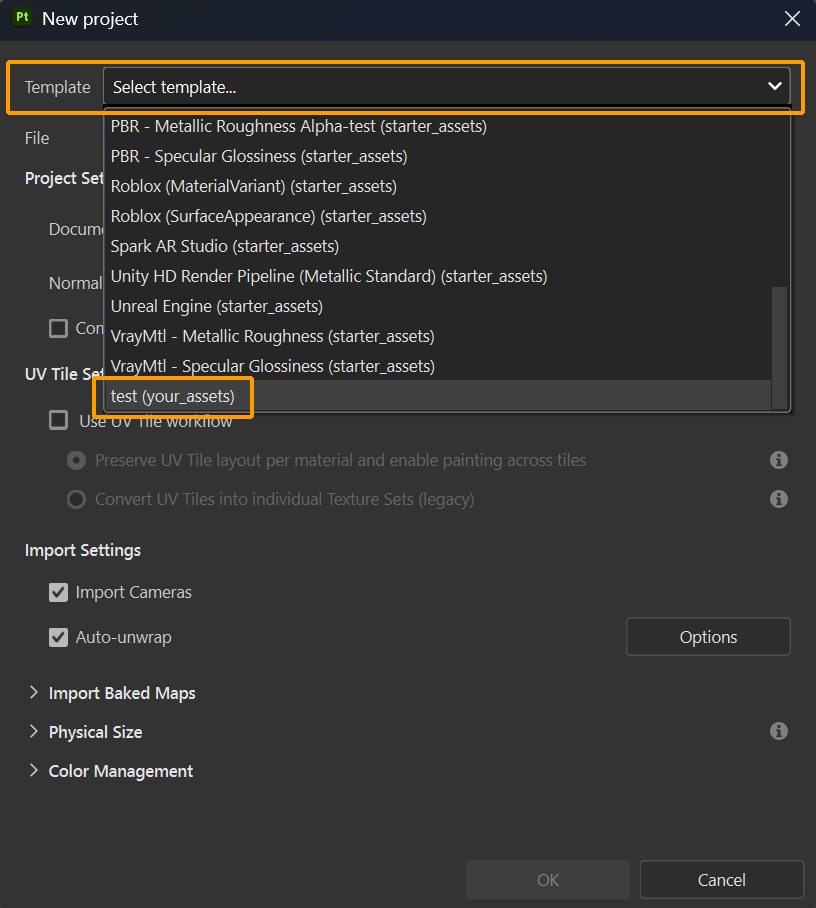The height and width of the screenshot is (908, 816).
Task: Open the Select template dropdown
Action: pos(447,87)
